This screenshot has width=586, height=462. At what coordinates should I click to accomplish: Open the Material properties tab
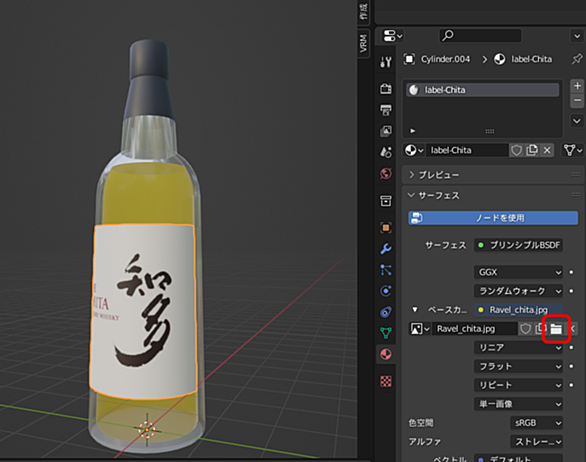[386, 354]
